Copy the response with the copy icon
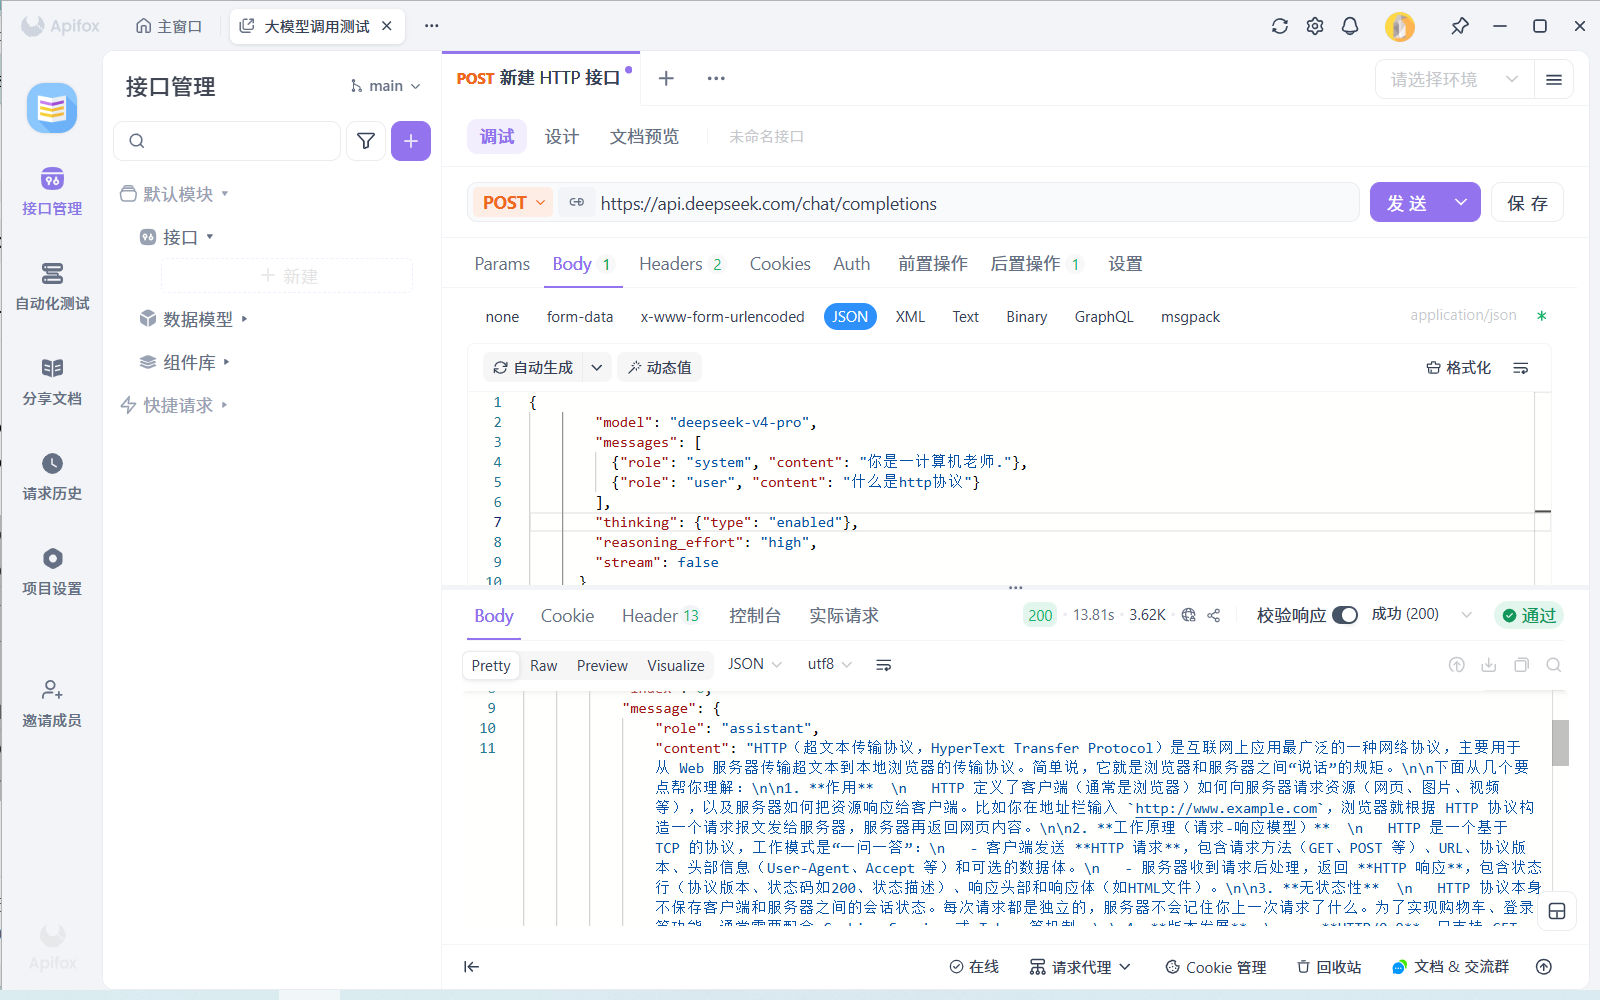Screen dimensions: 1600x1000 click(x=1522, y=665)
